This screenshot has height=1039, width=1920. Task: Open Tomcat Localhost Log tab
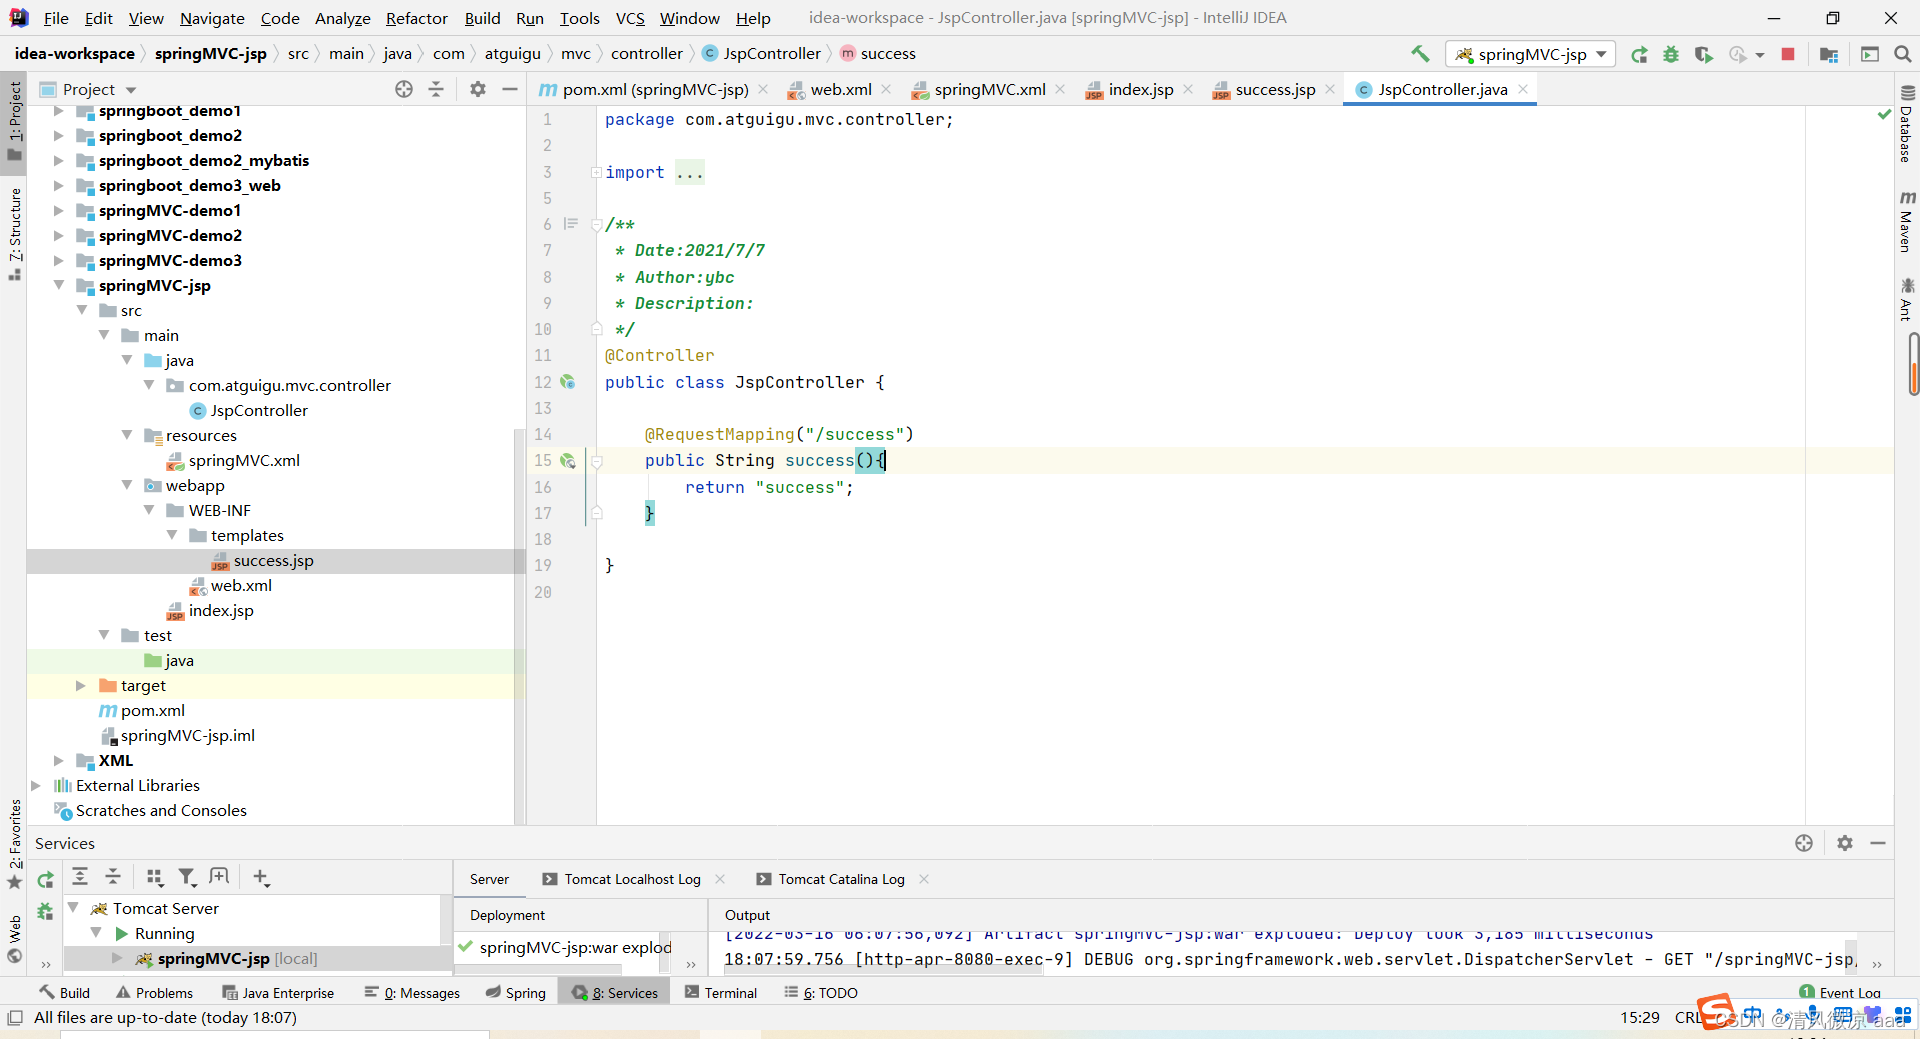coord(632,879)
